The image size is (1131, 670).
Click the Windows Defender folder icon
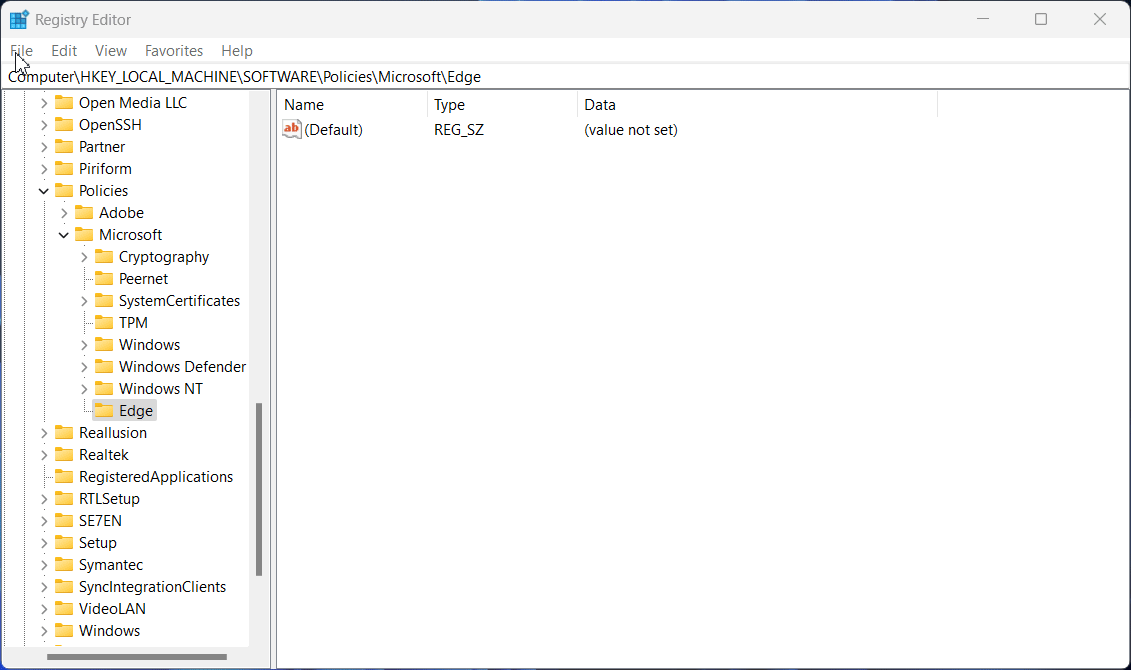[105, 366]
